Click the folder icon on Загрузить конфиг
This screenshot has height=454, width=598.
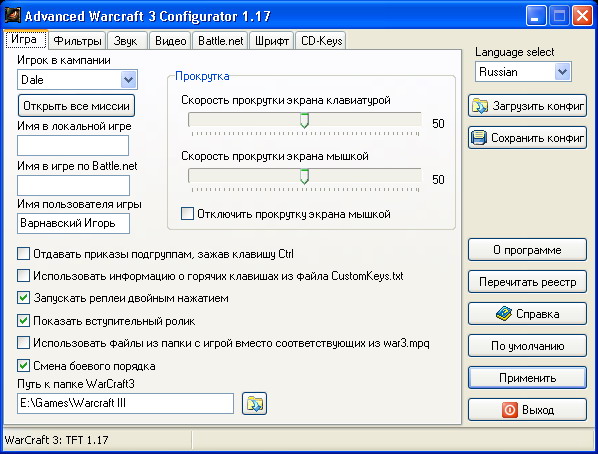click(479, 106)
